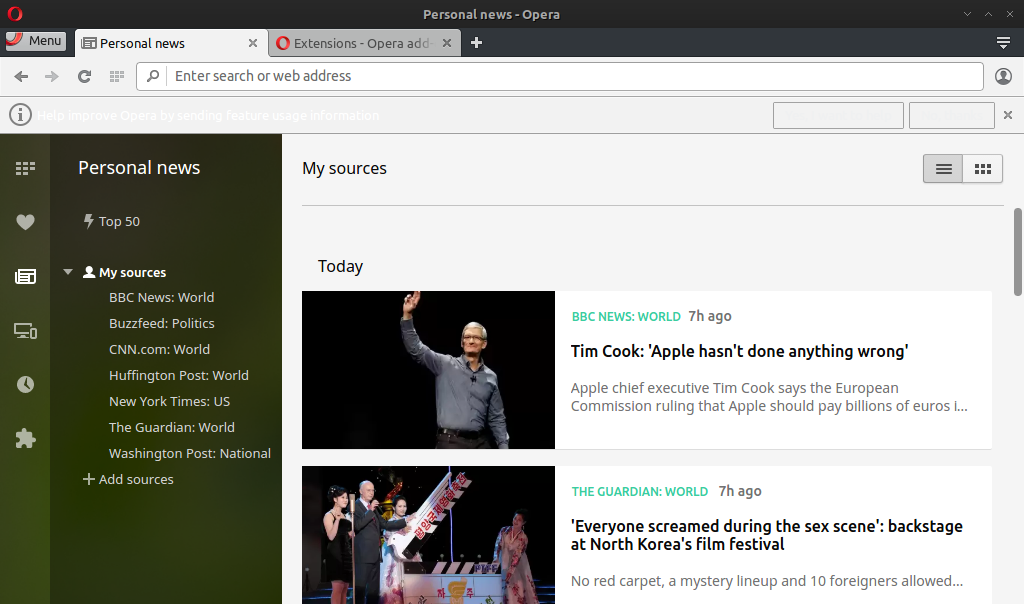Open Speed Dial from the sidebar
This screenshot has height=604, width=1024.
tap(25, 168)
